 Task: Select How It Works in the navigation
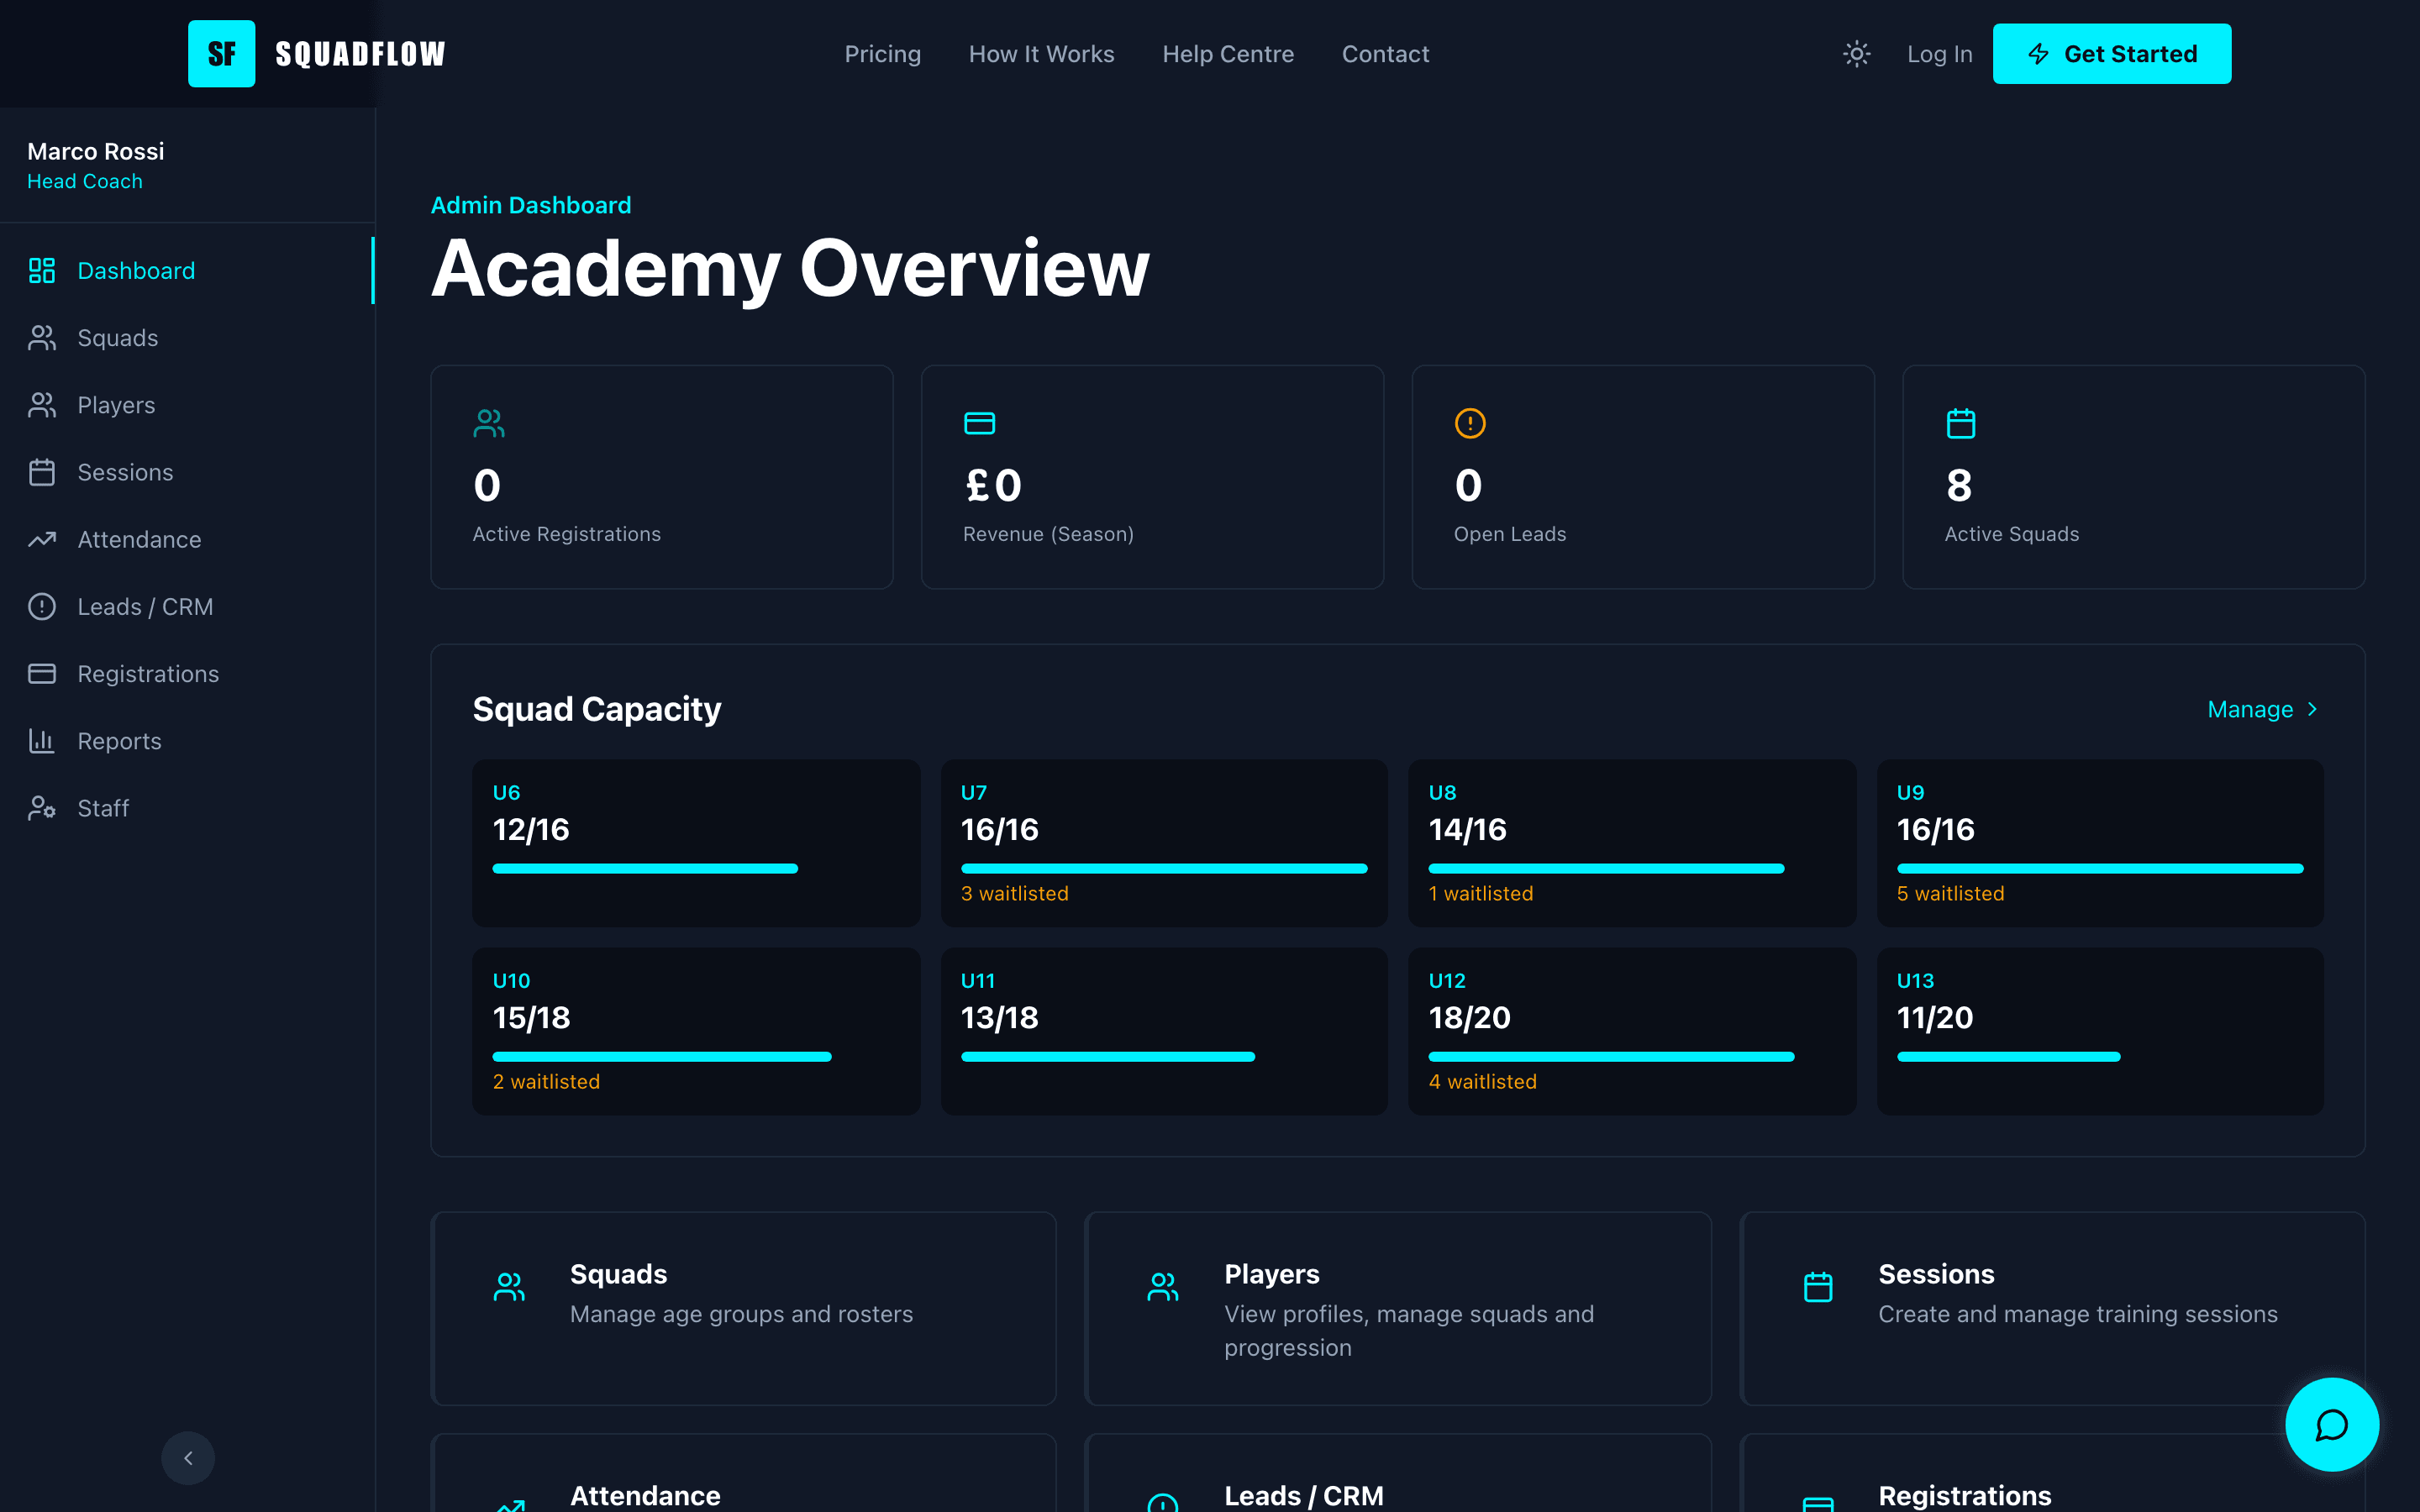1041,53
